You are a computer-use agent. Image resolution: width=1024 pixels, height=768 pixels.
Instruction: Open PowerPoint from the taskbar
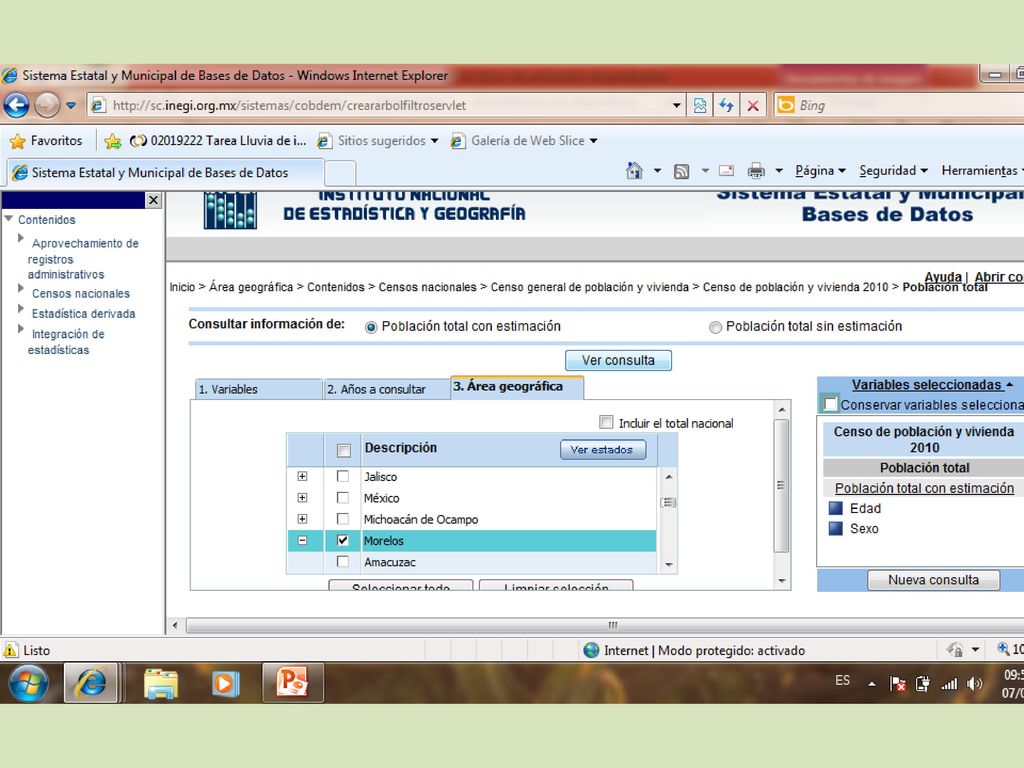(292, 682)
